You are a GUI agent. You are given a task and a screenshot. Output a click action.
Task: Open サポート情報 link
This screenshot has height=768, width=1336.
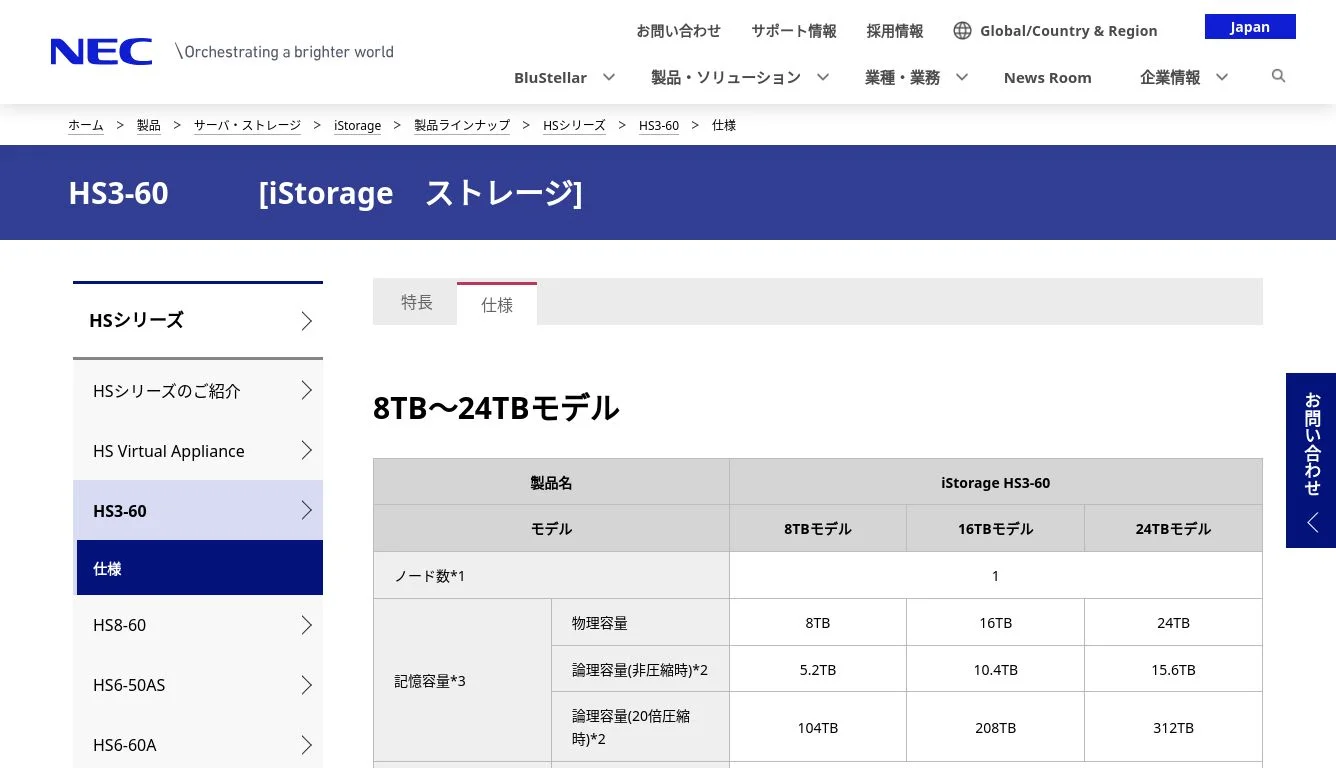(794, 31)
